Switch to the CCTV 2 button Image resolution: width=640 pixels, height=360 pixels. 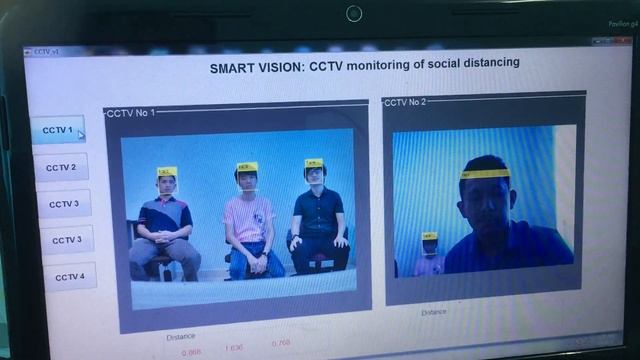pos(61,167)
